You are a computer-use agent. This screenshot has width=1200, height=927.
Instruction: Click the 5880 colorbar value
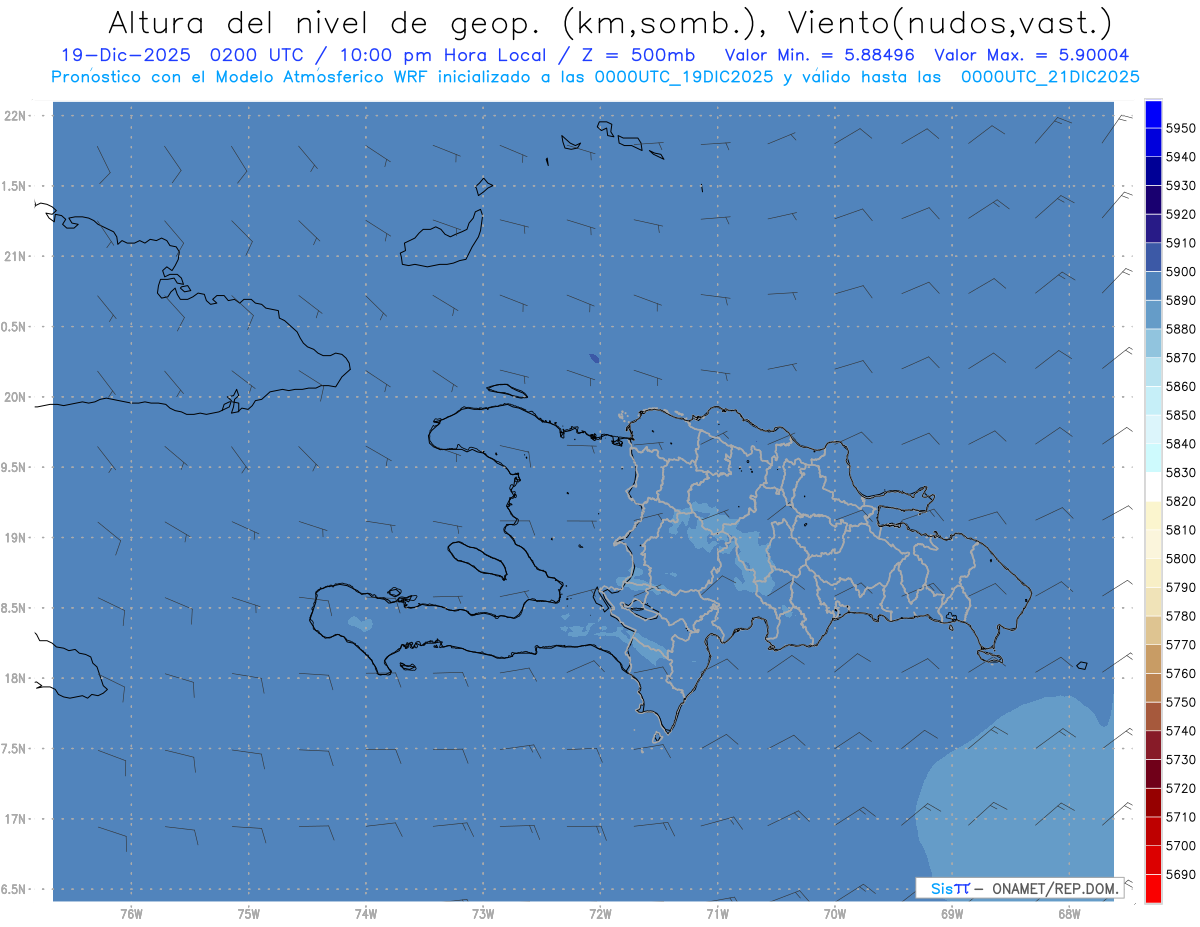(x=1180, y=329)
